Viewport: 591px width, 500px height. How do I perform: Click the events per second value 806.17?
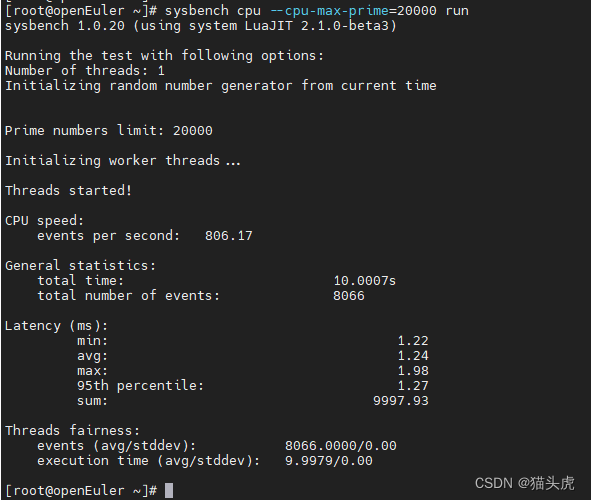click(x=229, y=236)
